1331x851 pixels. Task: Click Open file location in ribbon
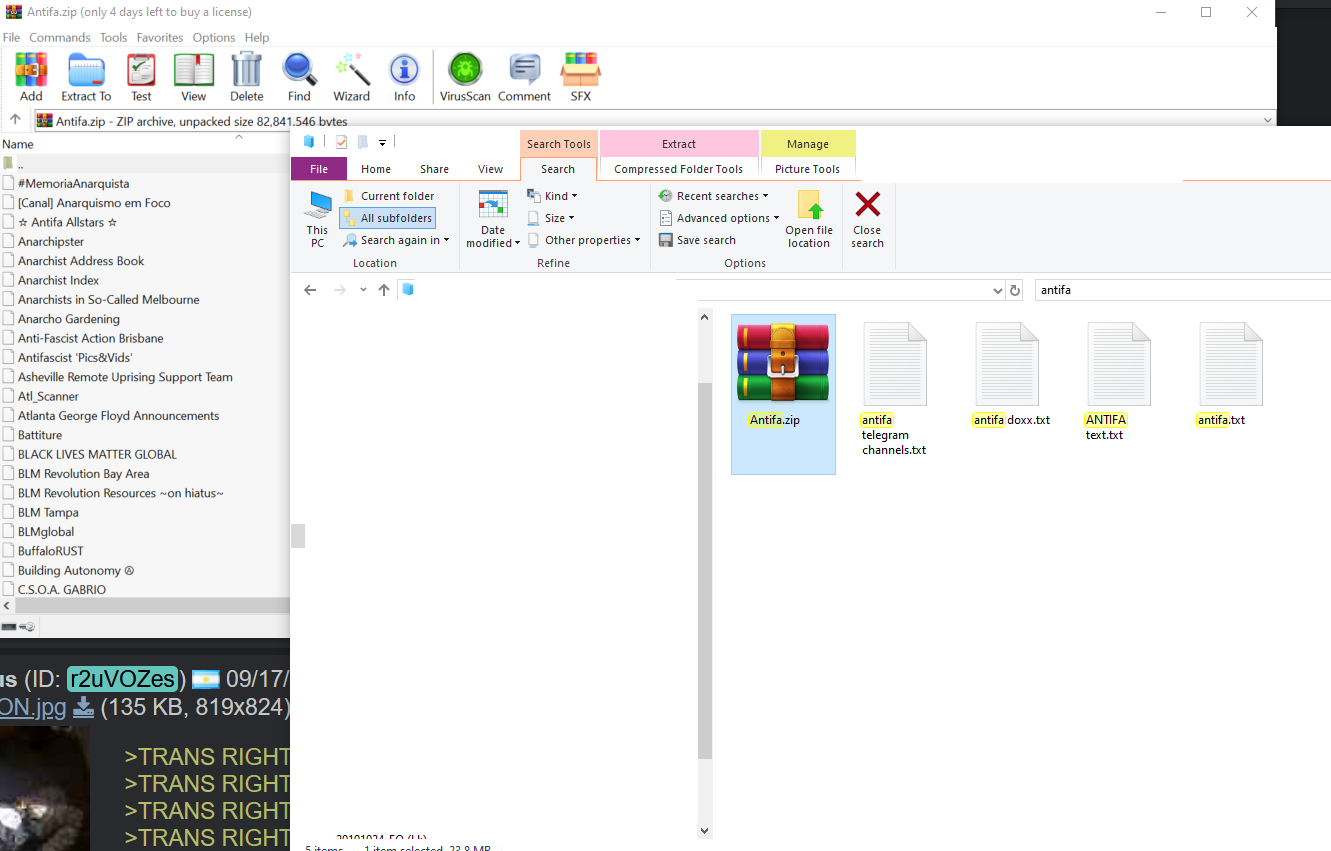pyautogui.click(x=809, y=219)
